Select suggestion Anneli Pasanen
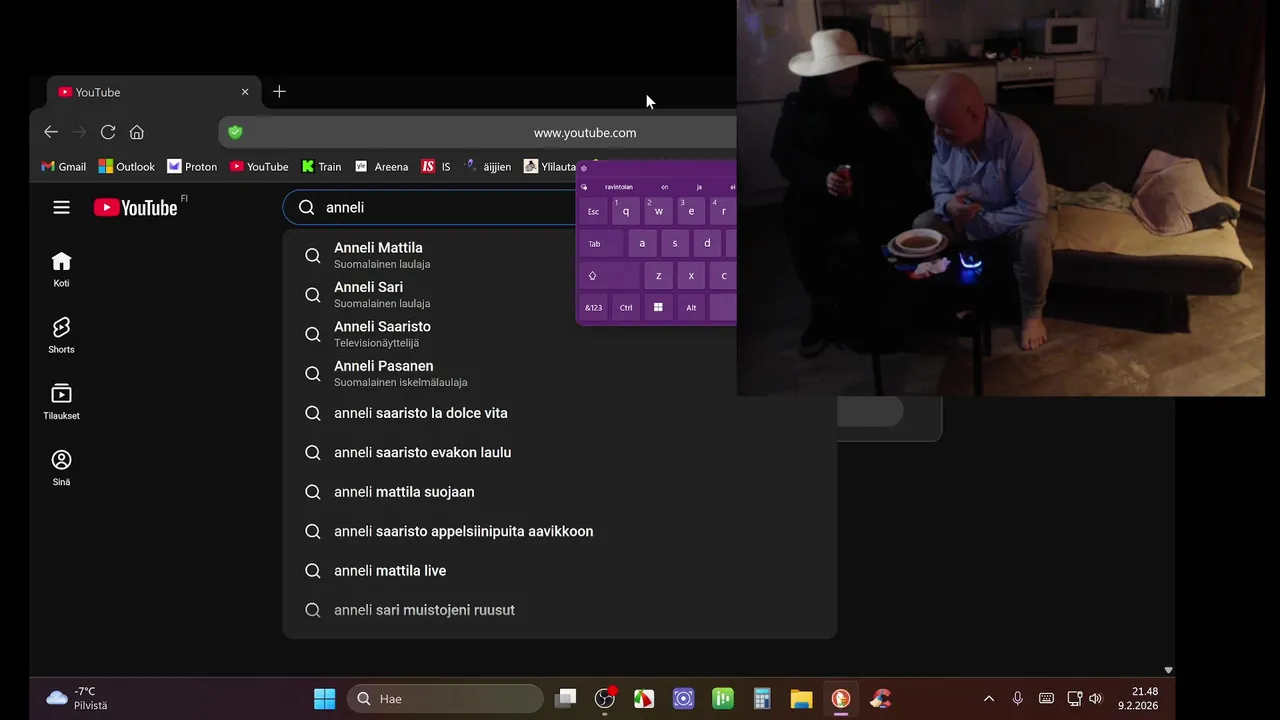 [559, 373]
